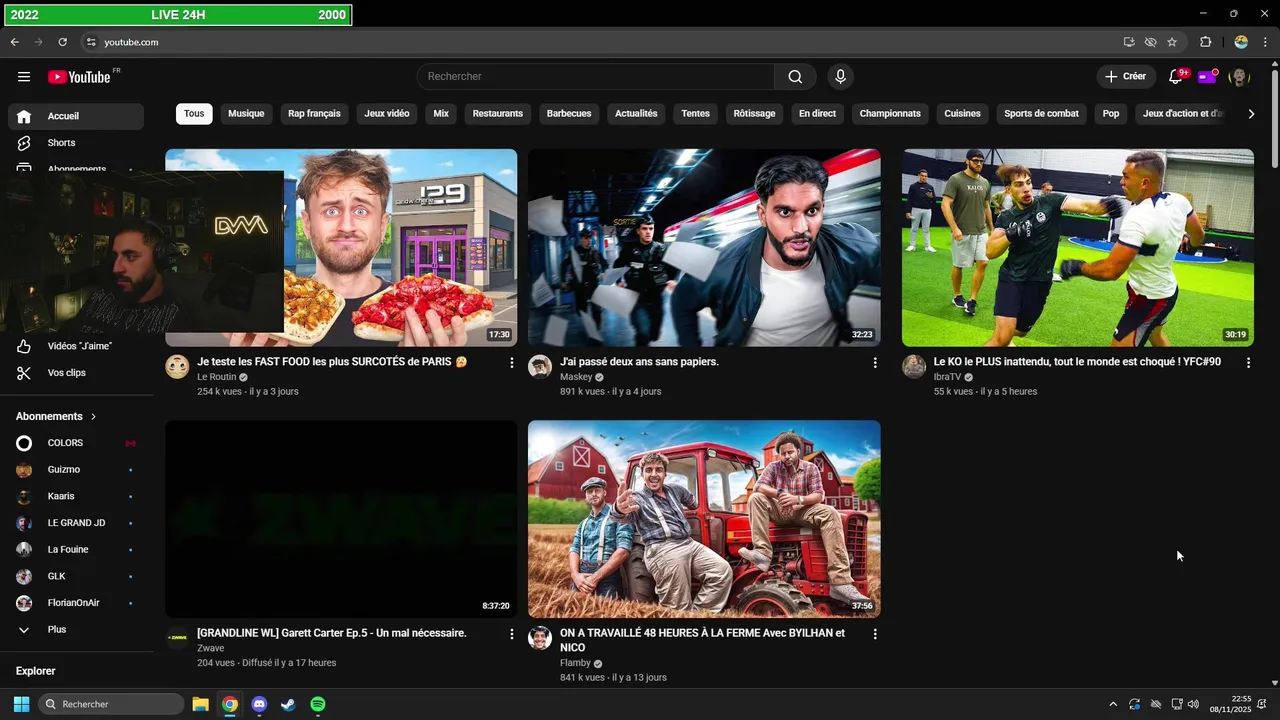Bookmark this page with star icon

1172,42
